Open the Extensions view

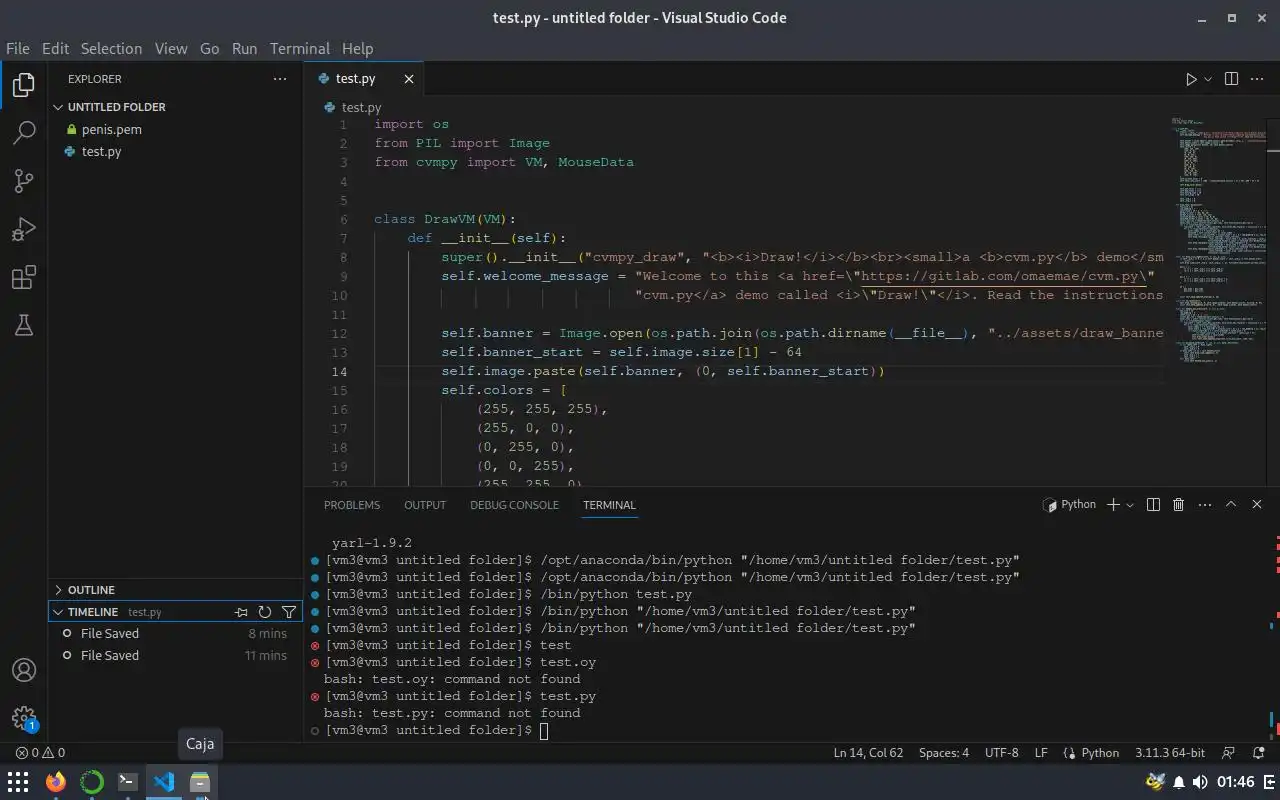(24, 277)
